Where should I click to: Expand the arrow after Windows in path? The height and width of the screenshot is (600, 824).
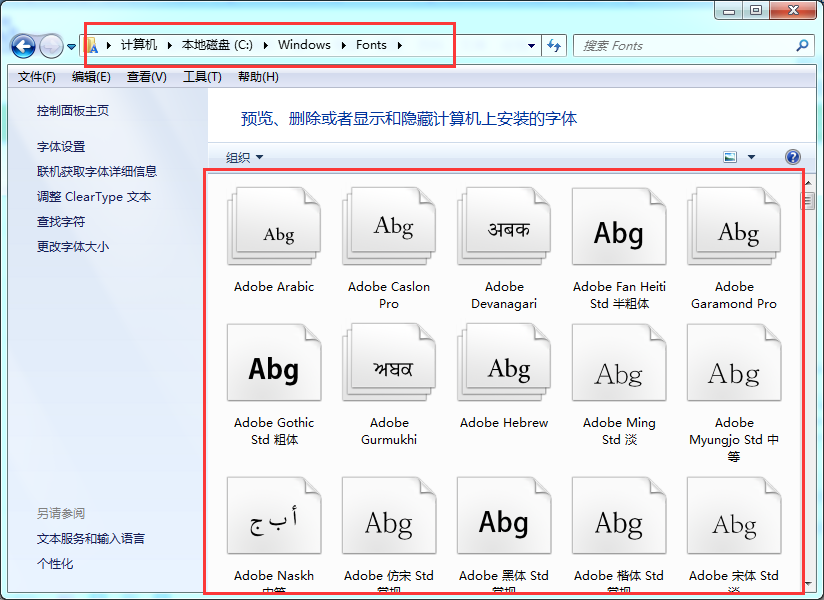[x=343, y=45]
